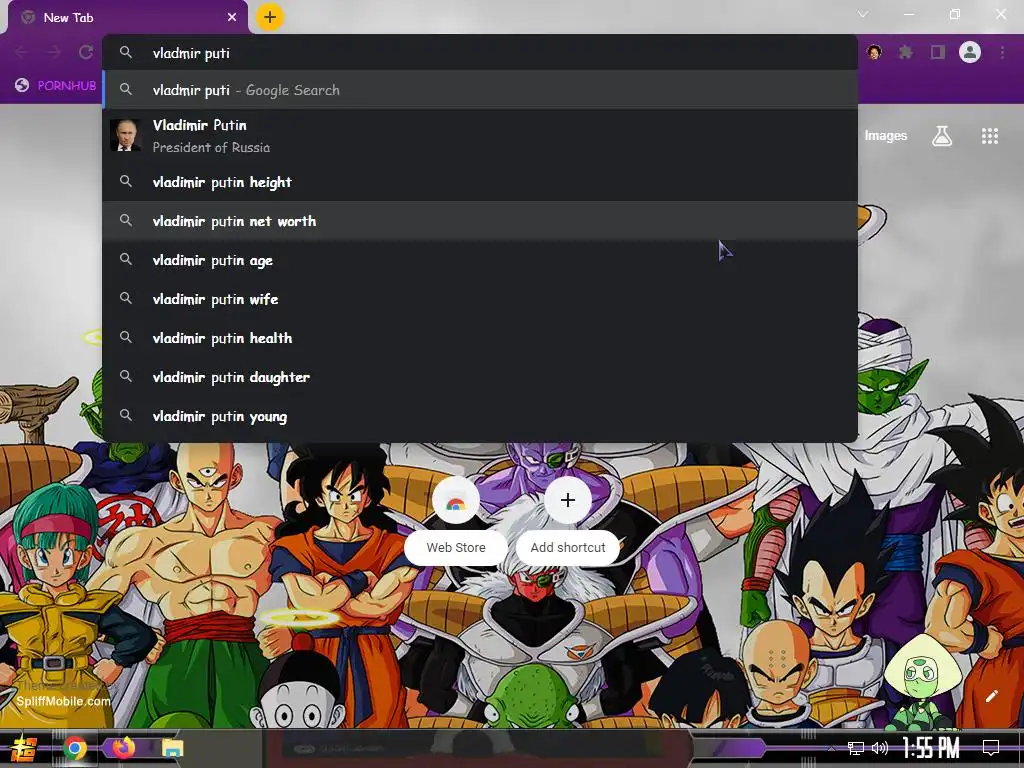Open volume control tray icon
The width and height of the screenshot is (1024, 768).
[880, 748]
